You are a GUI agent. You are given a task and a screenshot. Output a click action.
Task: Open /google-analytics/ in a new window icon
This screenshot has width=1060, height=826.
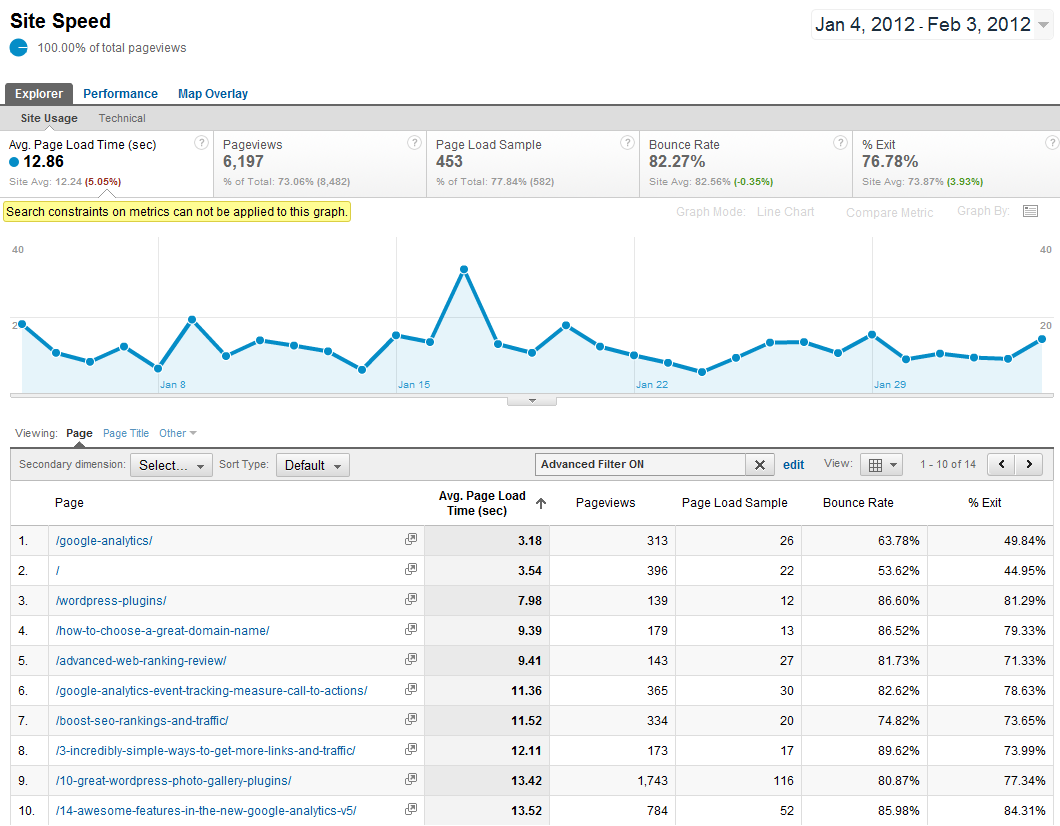pyautogui.click(x=410, y=538)
